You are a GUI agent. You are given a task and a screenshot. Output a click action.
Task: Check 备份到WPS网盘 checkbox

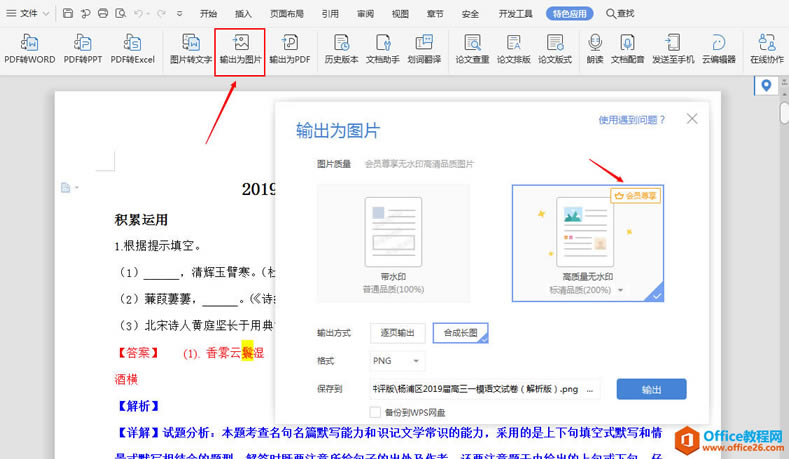click(375, 412)
